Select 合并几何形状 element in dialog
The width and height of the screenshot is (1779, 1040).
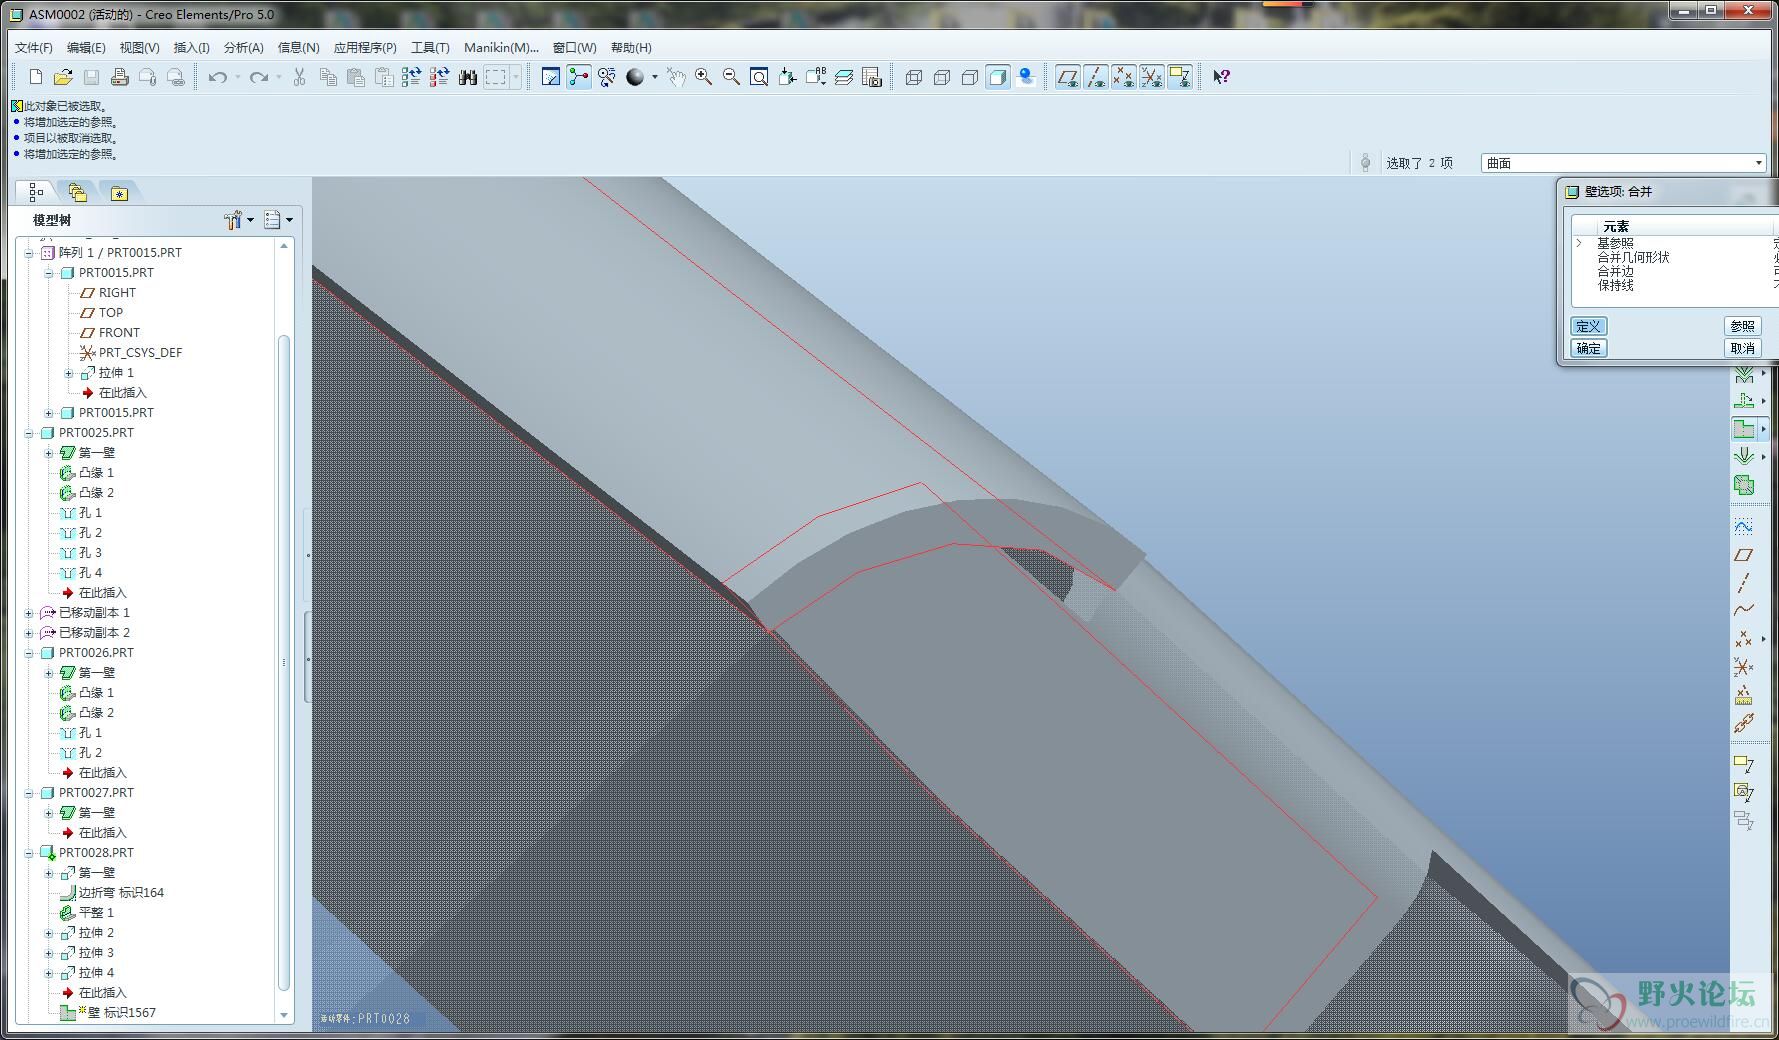(1633, 257)
